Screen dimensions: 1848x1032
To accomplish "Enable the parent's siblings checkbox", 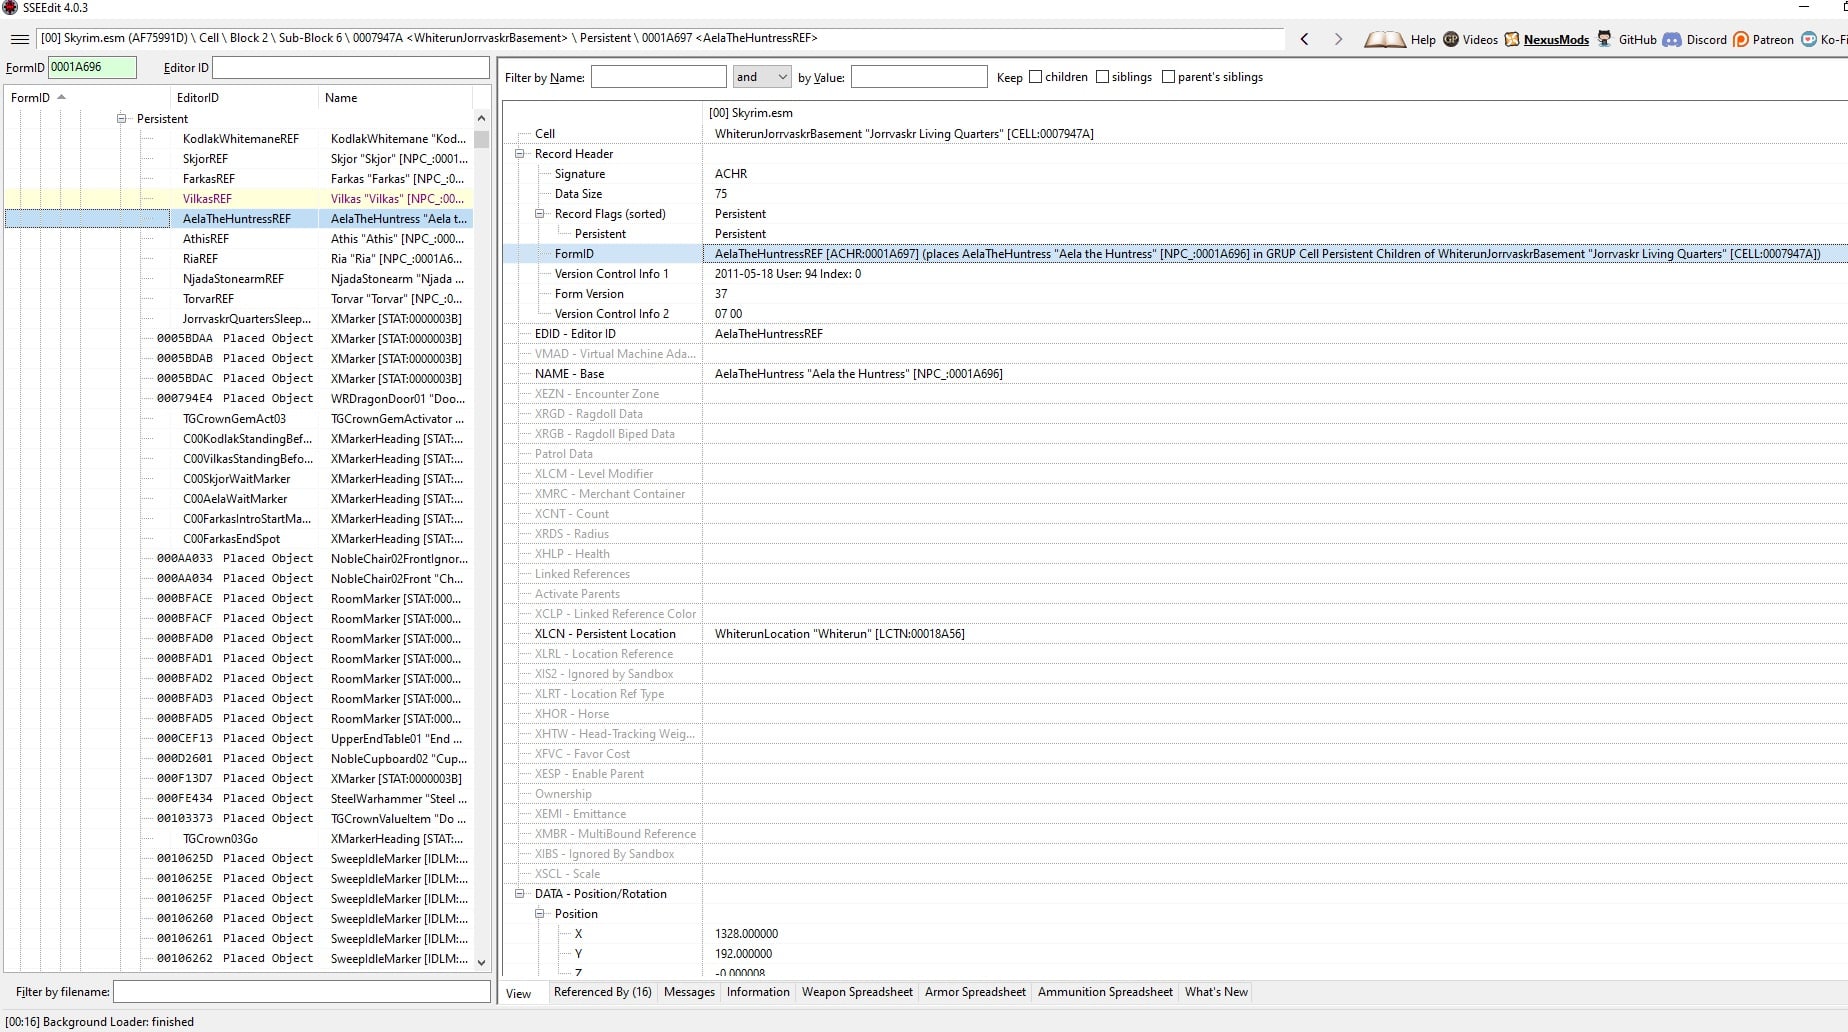I will pyautogui.click(x=1168, y=77).
